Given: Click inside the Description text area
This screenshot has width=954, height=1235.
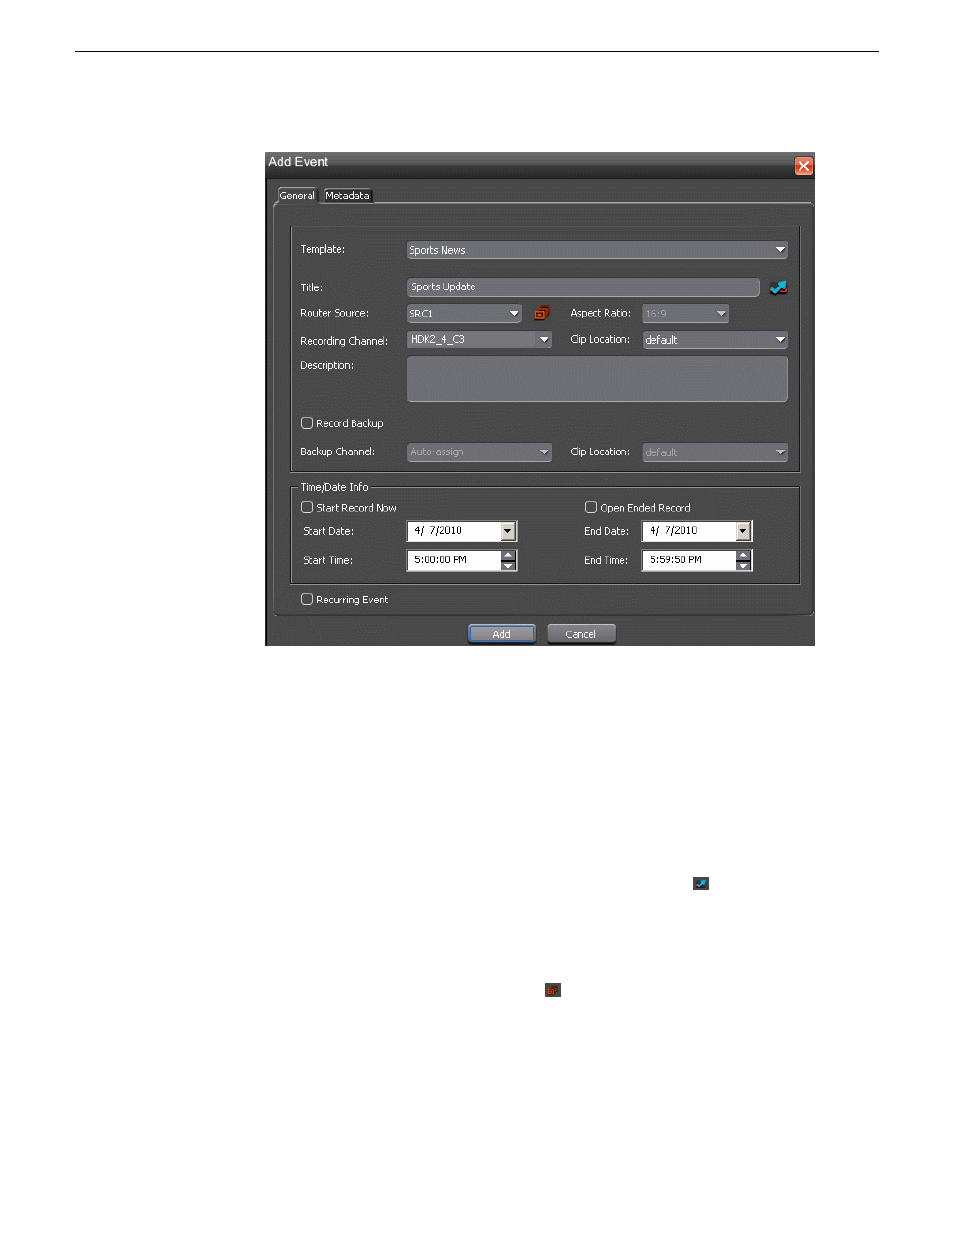Looking at the screenshot, I should coord(597,379).
